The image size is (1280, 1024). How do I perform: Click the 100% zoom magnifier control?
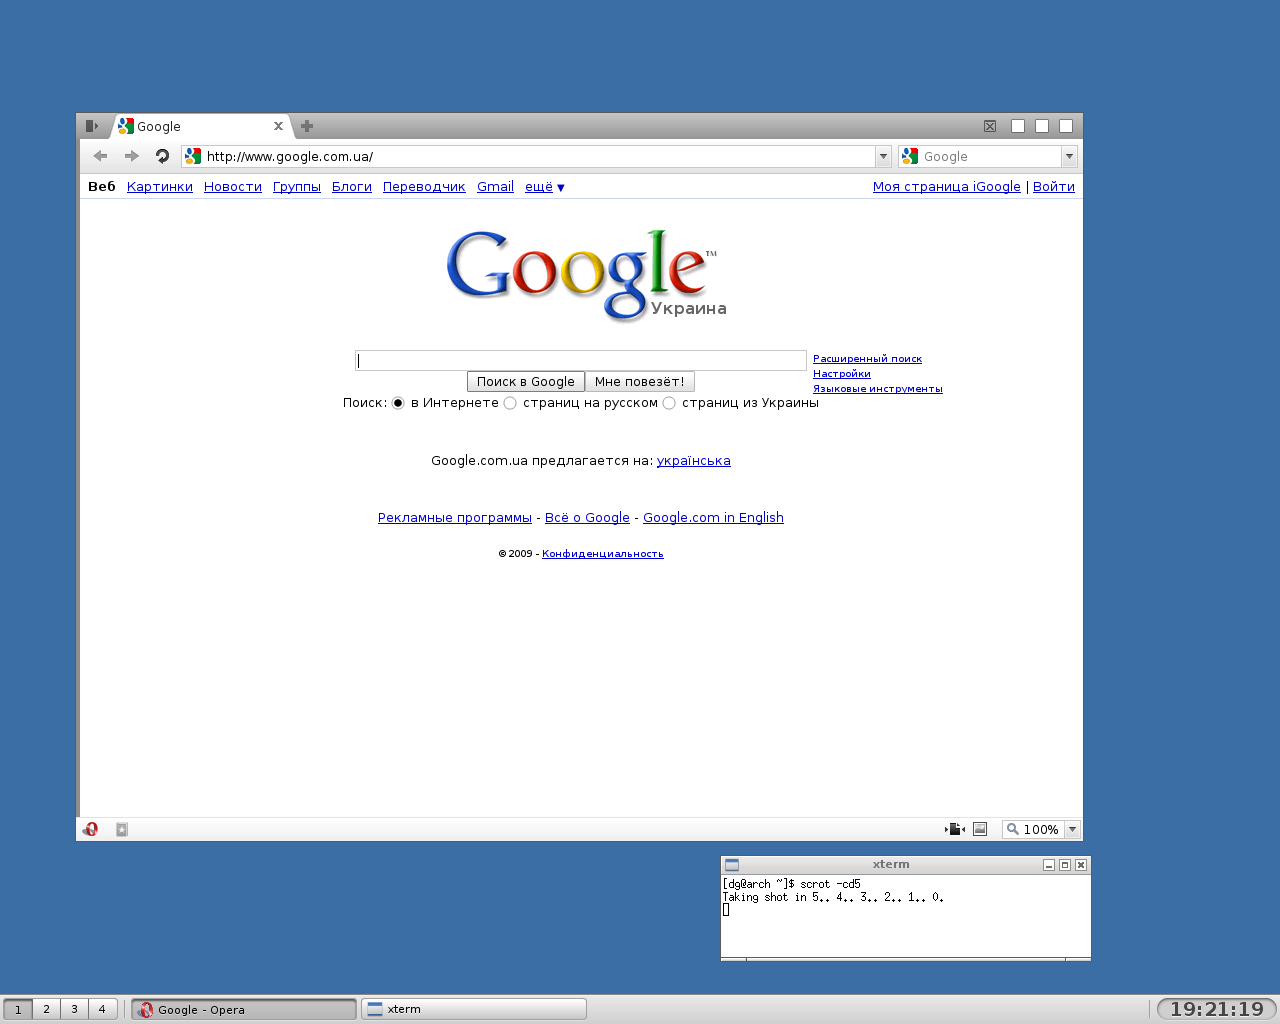1033,829
